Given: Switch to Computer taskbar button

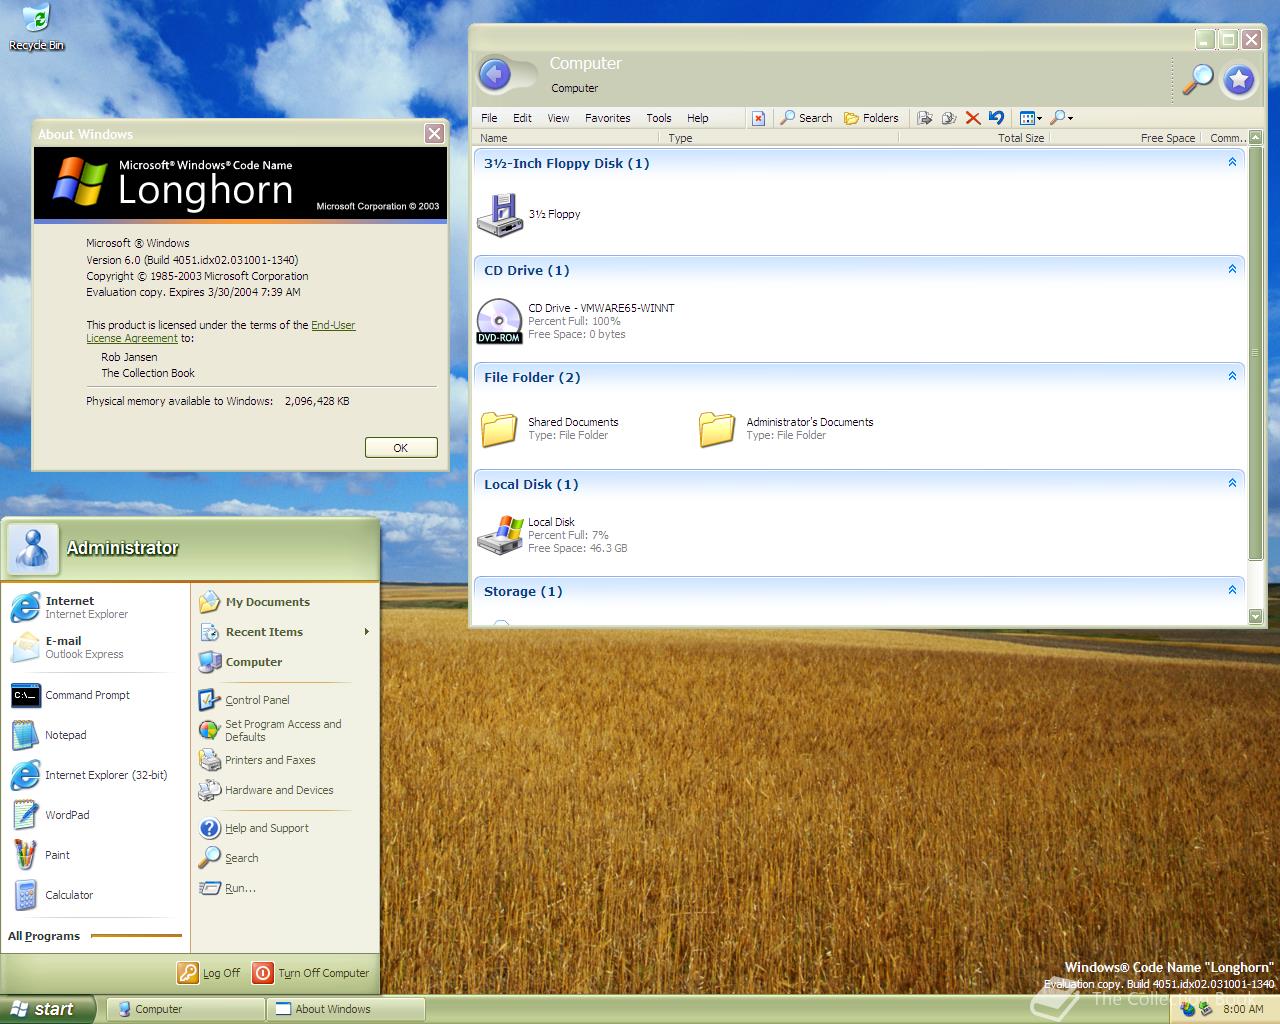Looking at the screenshot, I should pyautogui.click(x=185, y=1009).
